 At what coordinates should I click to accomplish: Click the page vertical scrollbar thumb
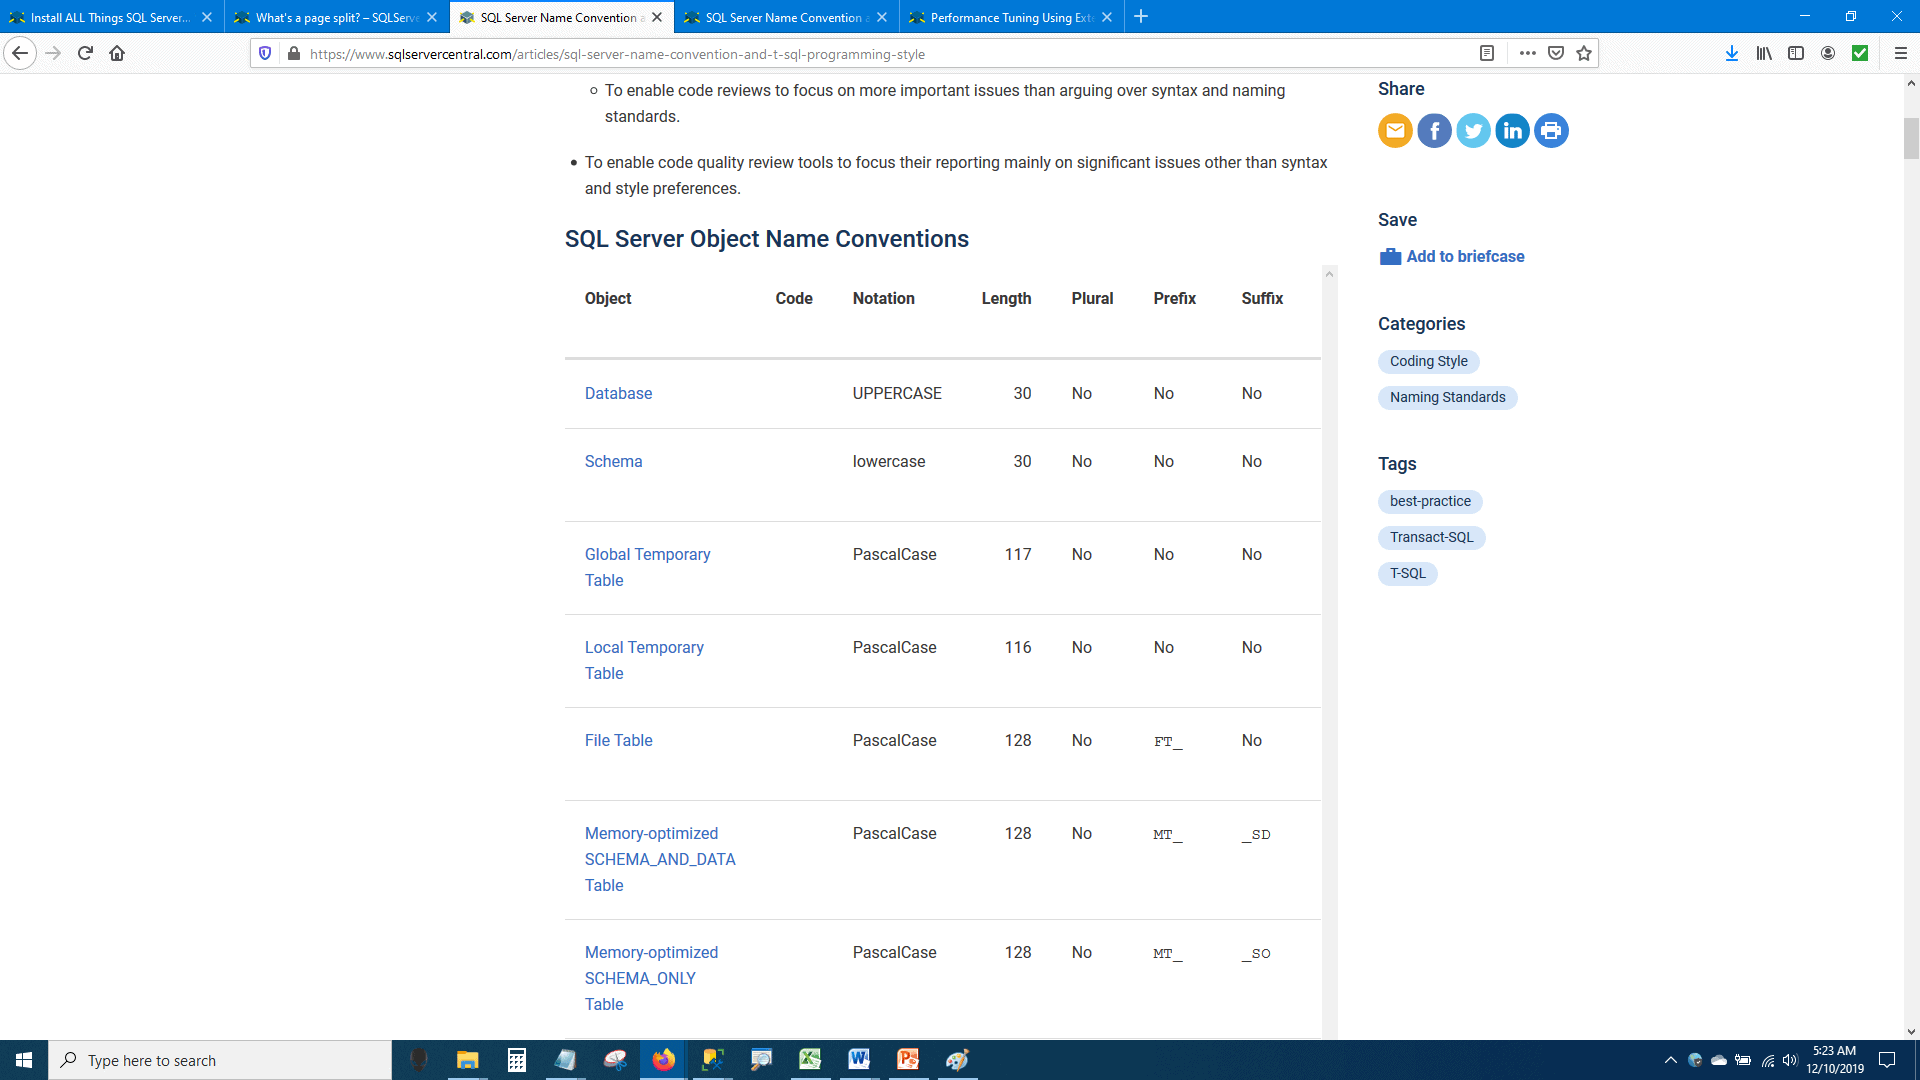click(1911, 138)
